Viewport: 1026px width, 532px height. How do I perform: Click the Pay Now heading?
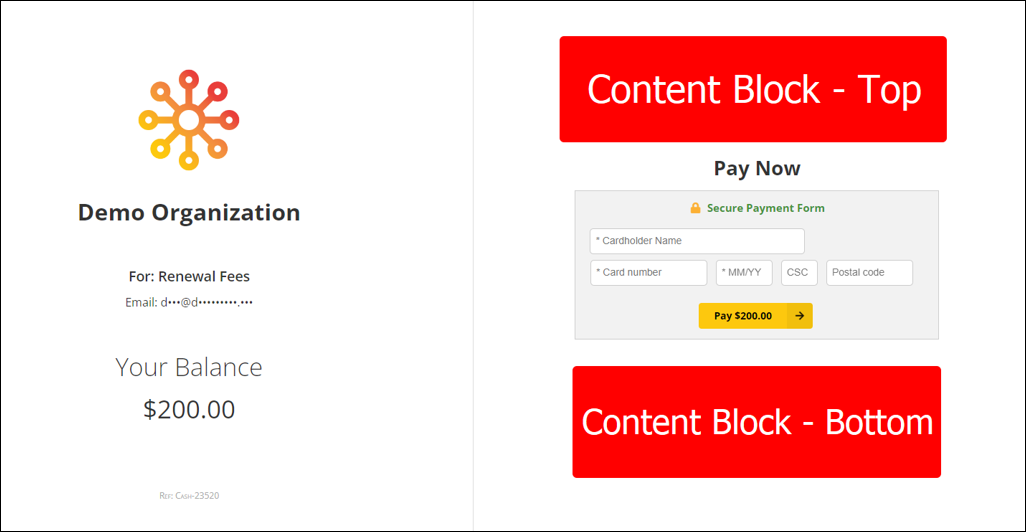point(757,168)
